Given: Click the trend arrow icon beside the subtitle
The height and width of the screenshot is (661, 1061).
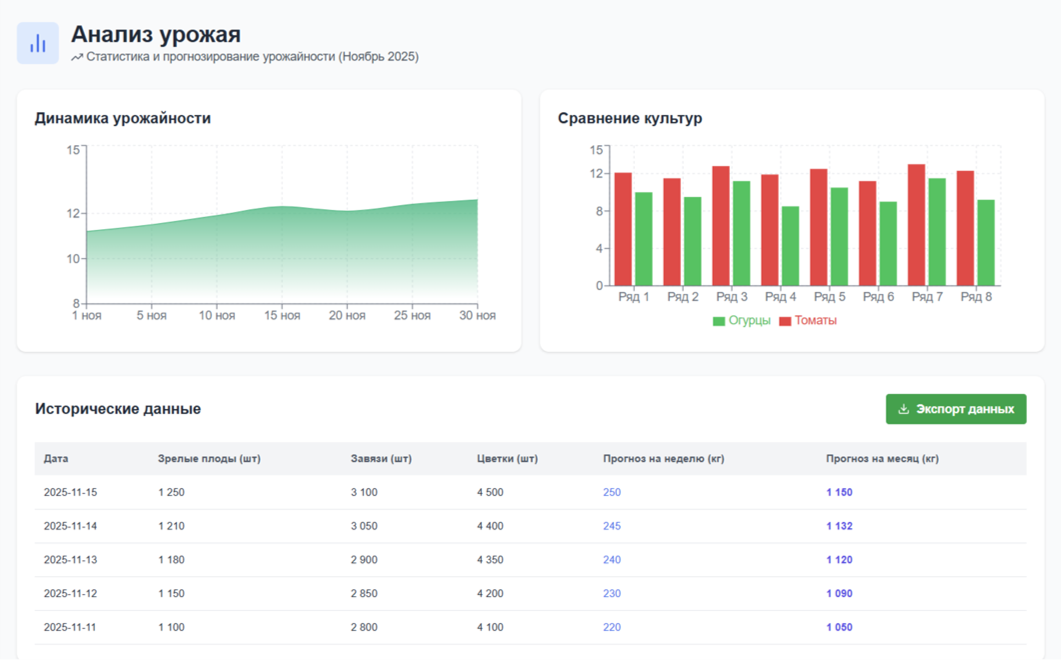Looking at the screenshot, I should [x=77, y=58].
